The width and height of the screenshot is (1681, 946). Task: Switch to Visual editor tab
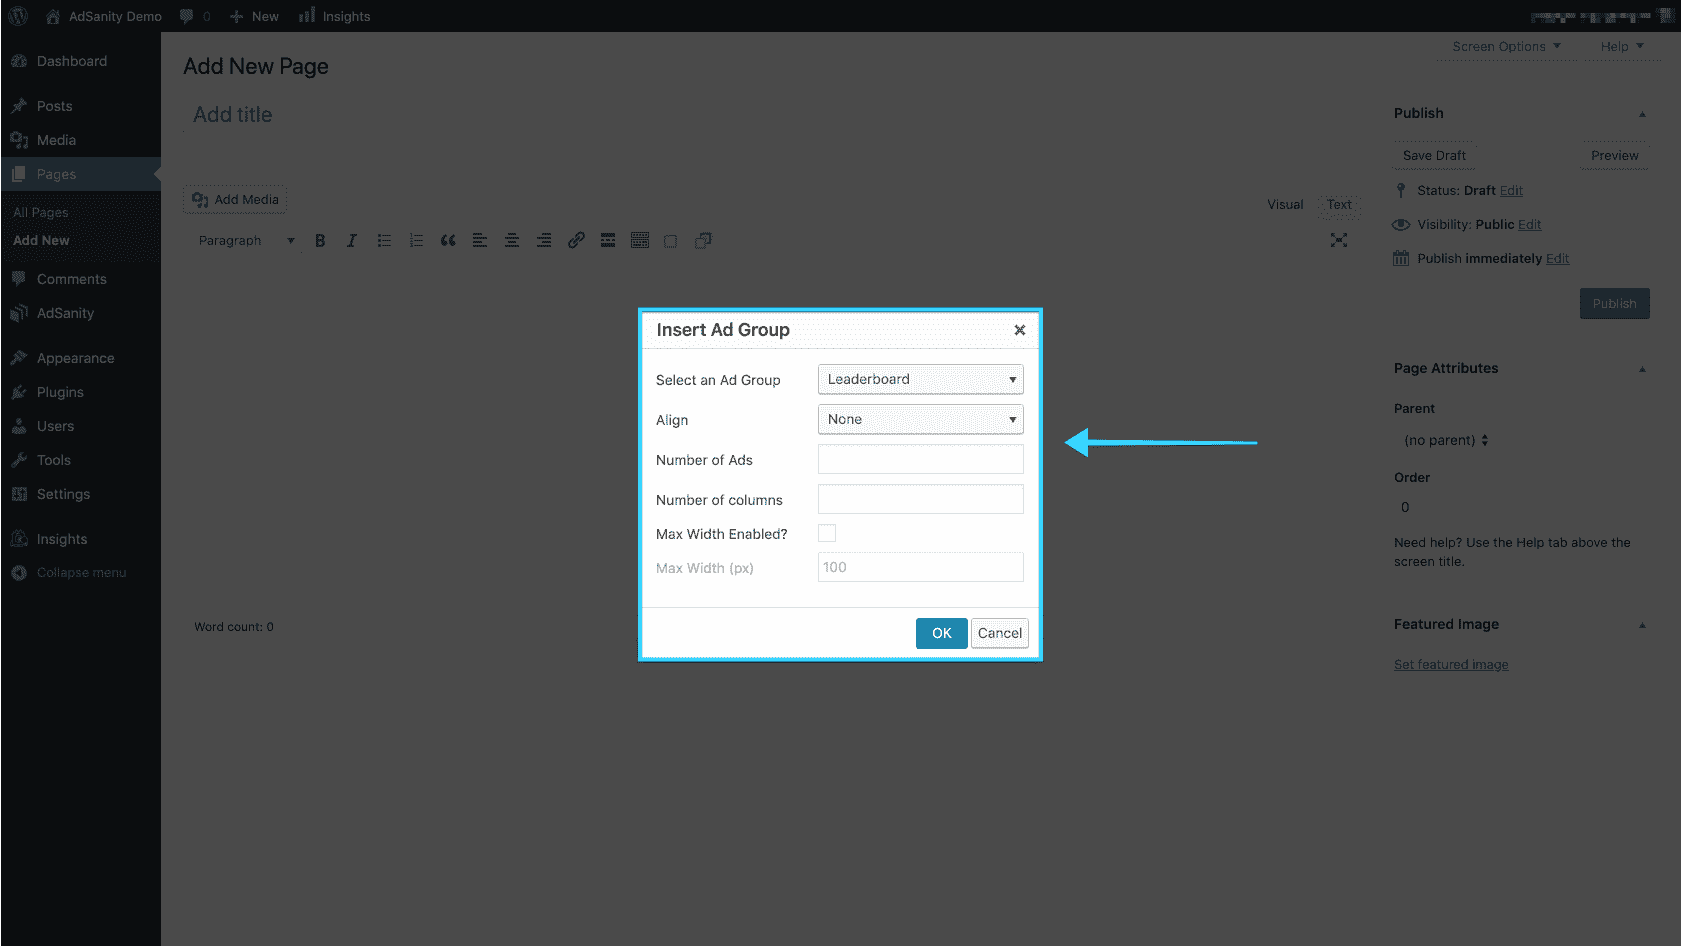[x=1285, y=205]
